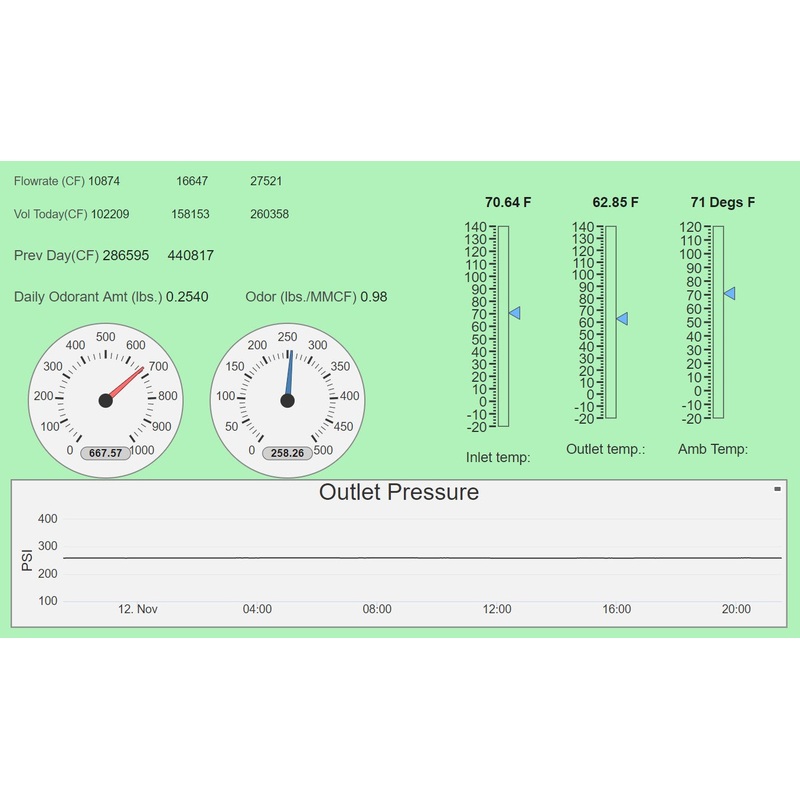Click the red needle on the 0-1000 gauge
The height and width of the screenshot is (800, 800).
pos(127,383)
